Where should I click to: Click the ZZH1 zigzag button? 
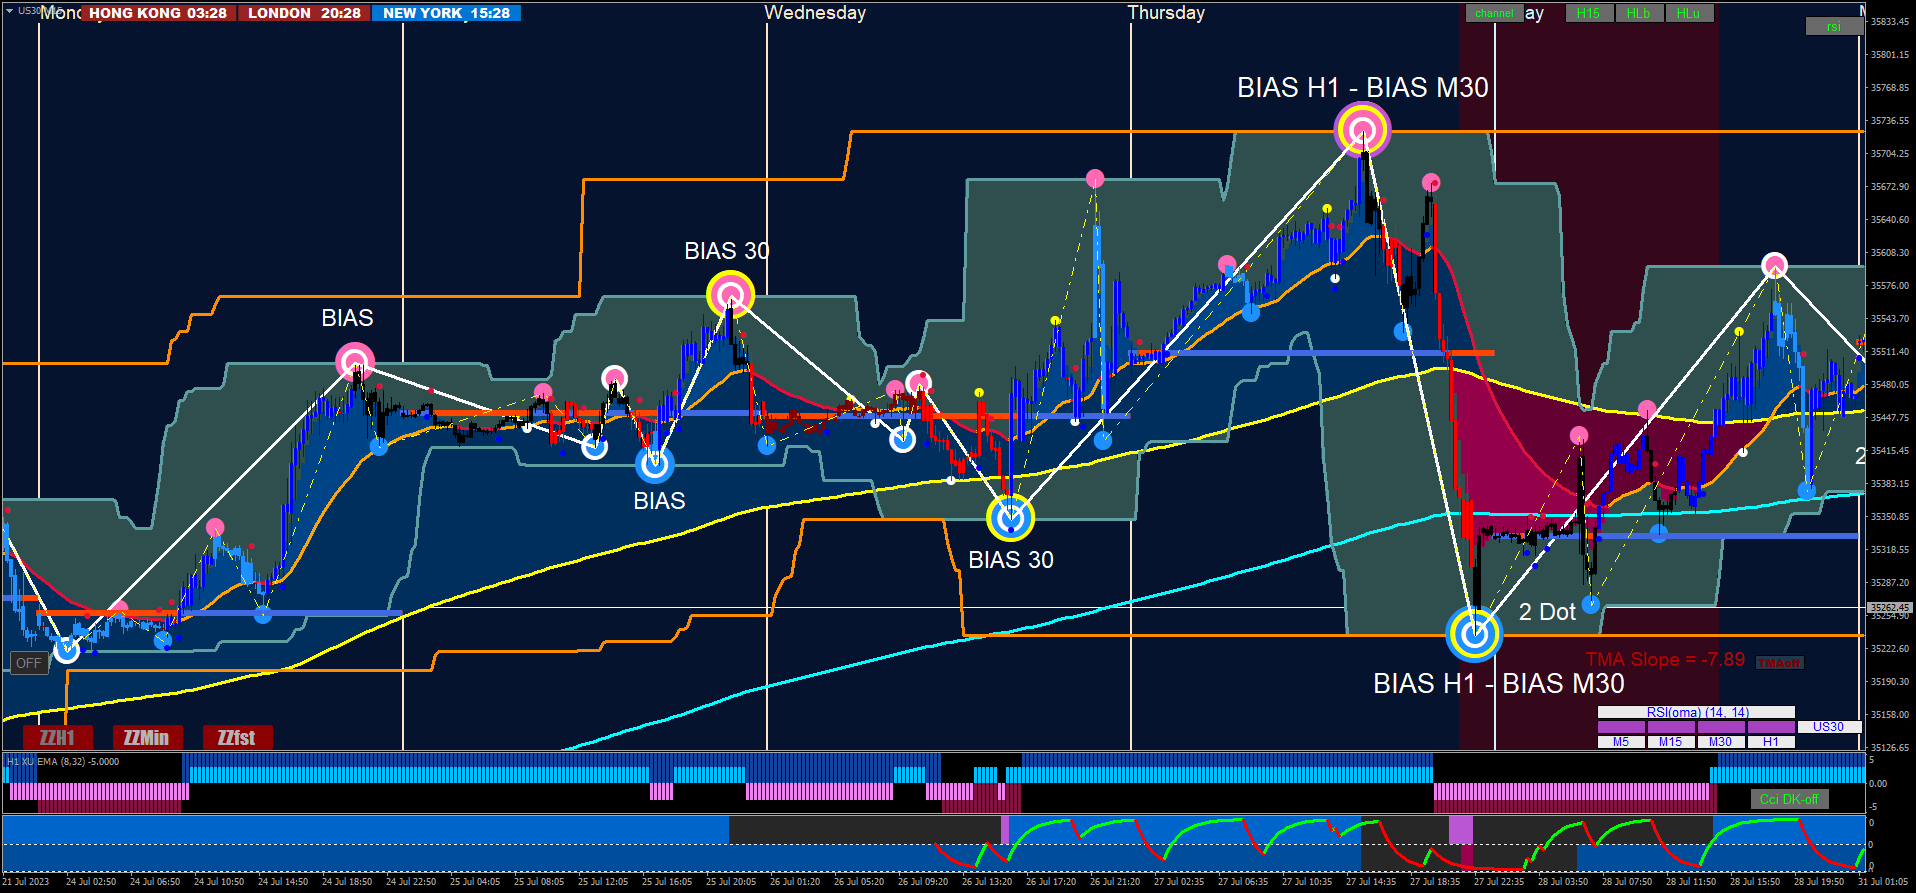[x=57, y=738]
